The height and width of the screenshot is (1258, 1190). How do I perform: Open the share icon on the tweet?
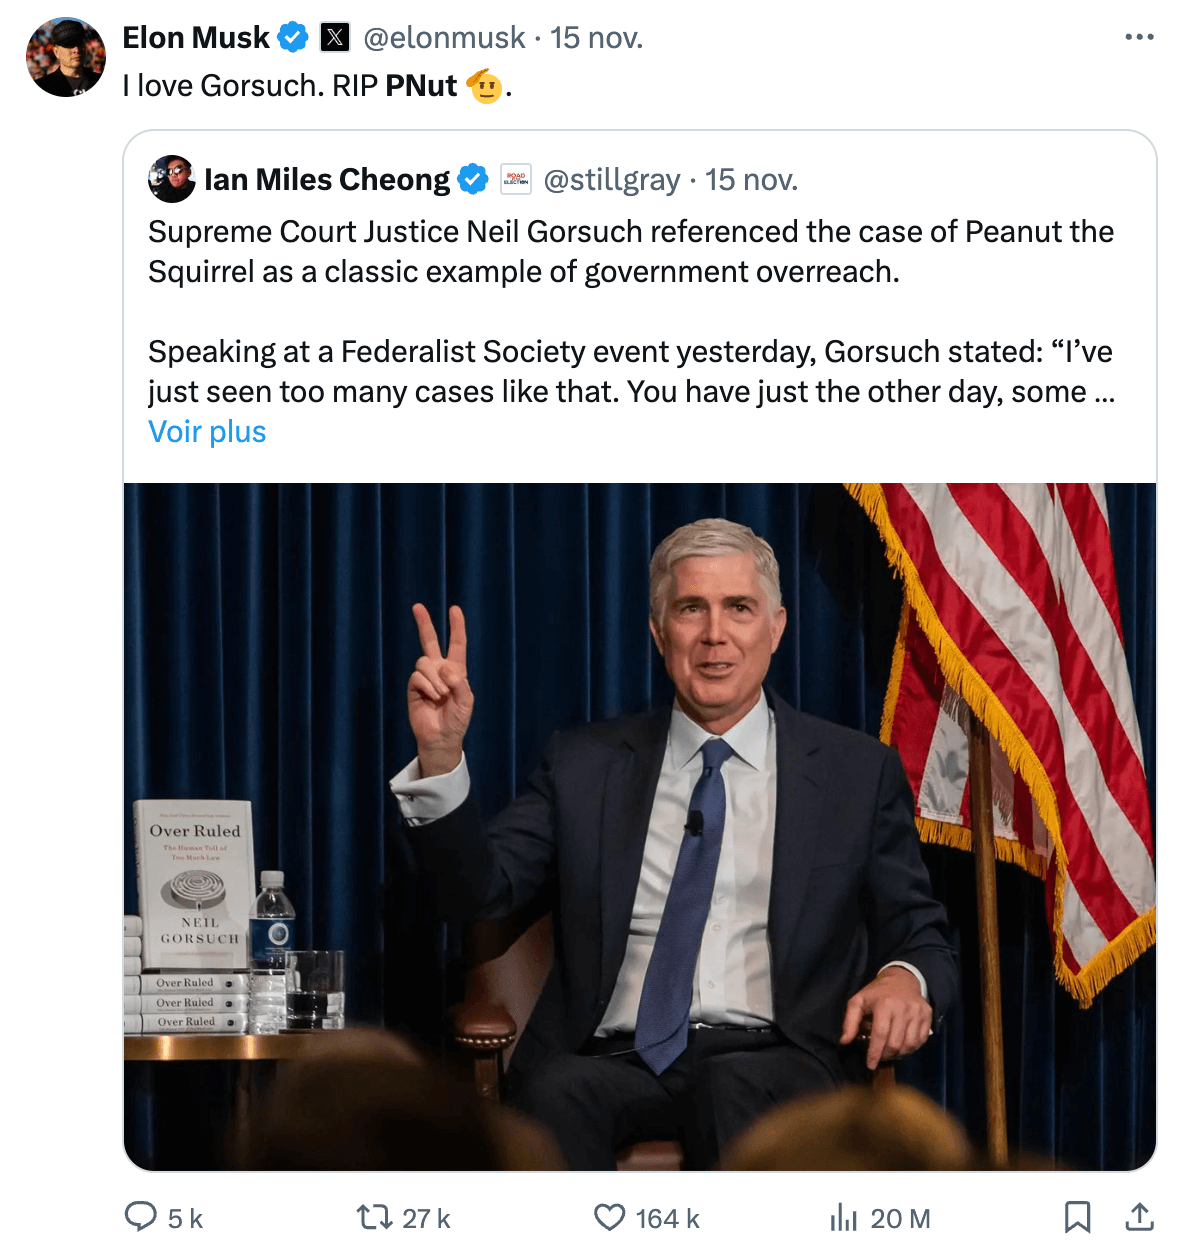click(x=1139, y=1217)
